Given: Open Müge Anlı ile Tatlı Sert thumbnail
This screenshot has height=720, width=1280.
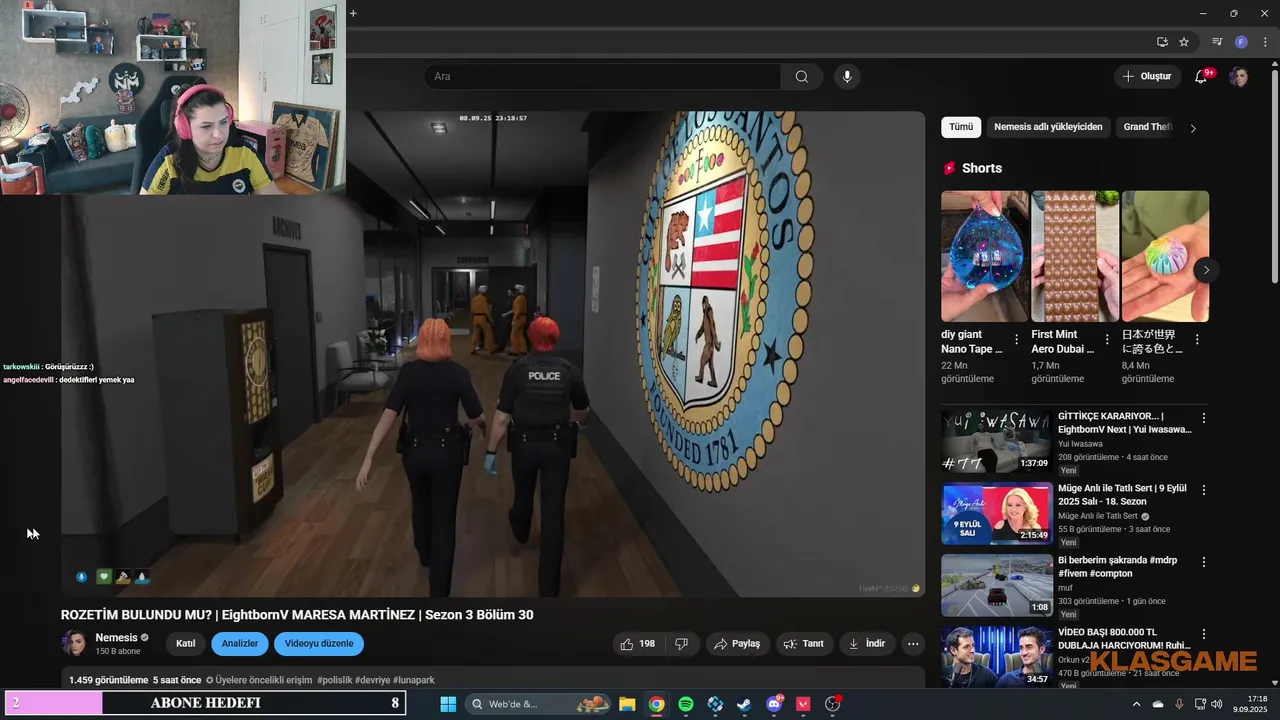Looking at the screenshot, I should [997, 513].
